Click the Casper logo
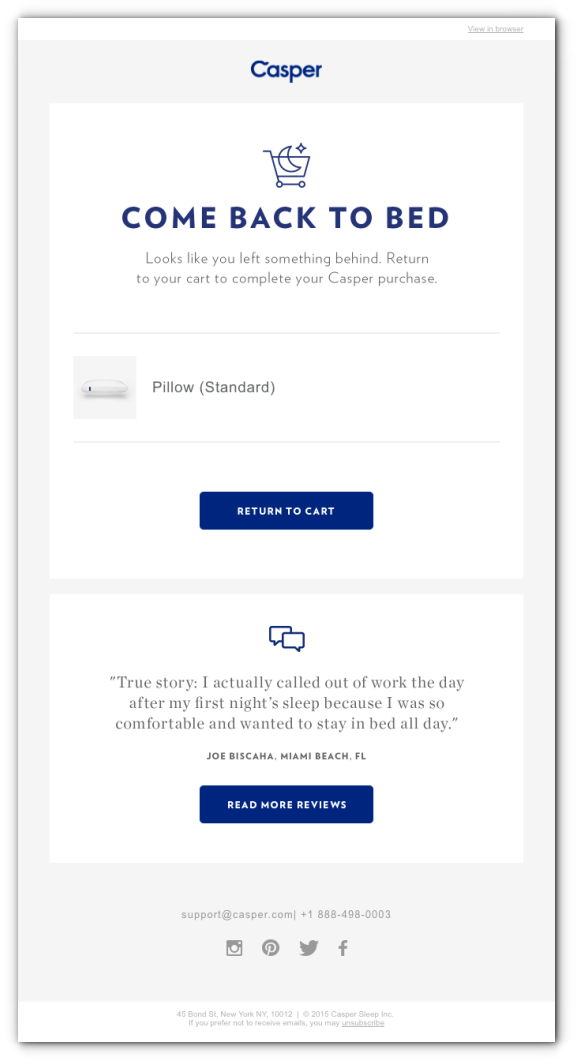The height and width of the screenshot is (1062, 575). click(x=286, y=70)
